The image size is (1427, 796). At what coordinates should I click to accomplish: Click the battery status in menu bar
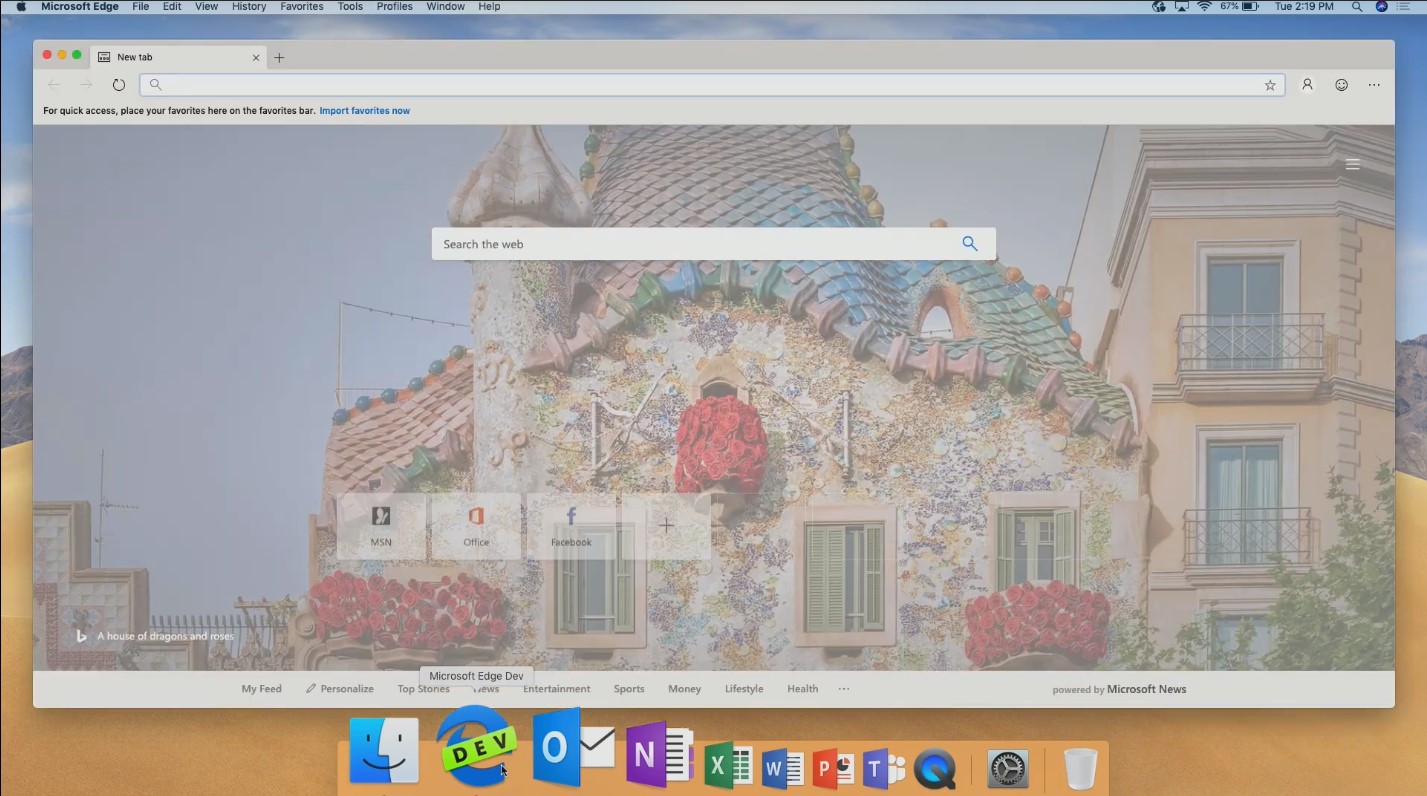pyautogui.click(x=1241, y=6)
